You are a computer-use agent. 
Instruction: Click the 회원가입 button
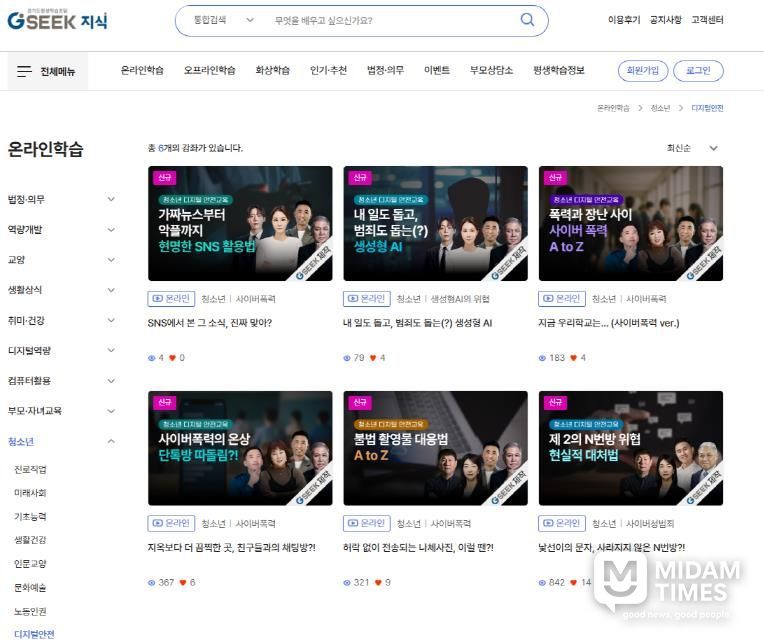pos(642,70)
